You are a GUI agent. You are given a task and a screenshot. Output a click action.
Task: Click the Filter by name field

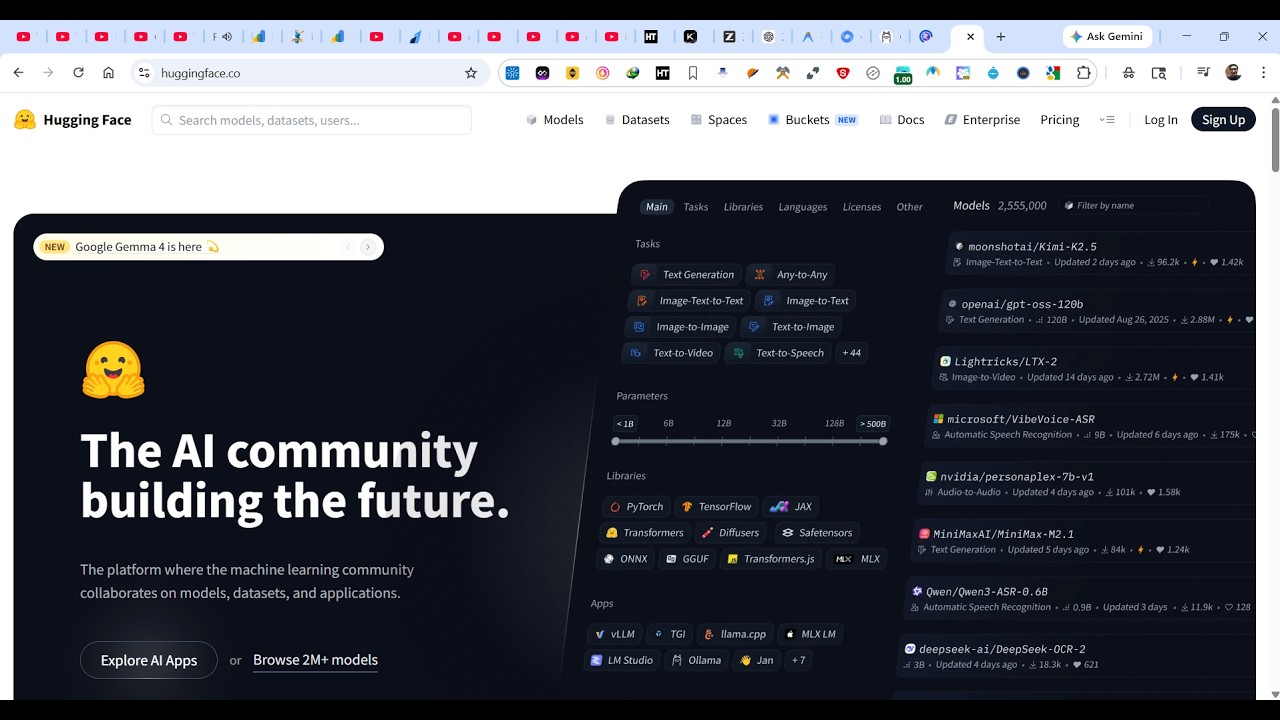point(1133,205)
